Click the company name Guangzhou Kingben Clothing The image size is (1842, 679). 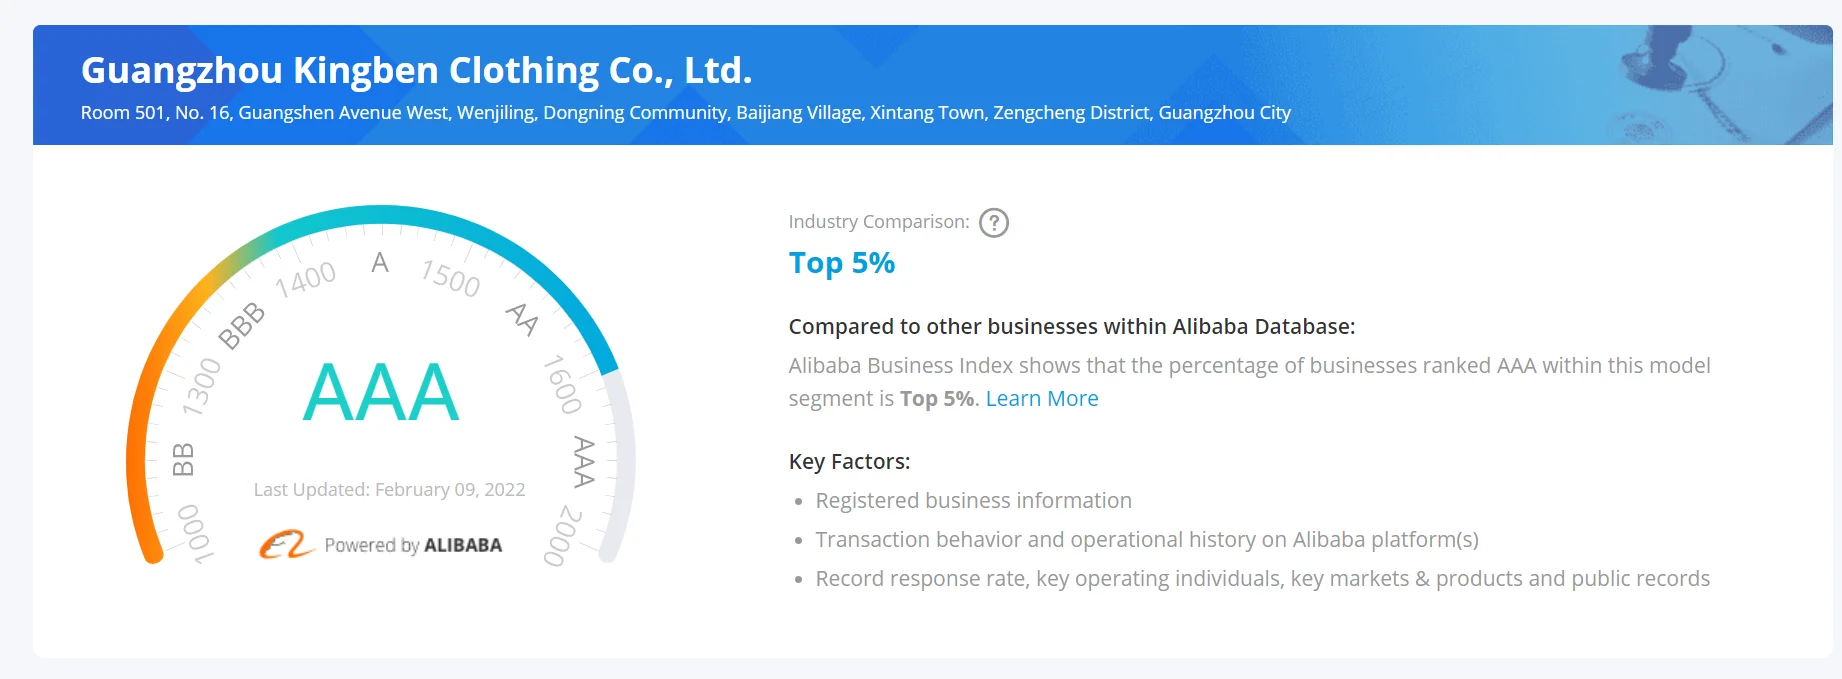coord(416,71)
